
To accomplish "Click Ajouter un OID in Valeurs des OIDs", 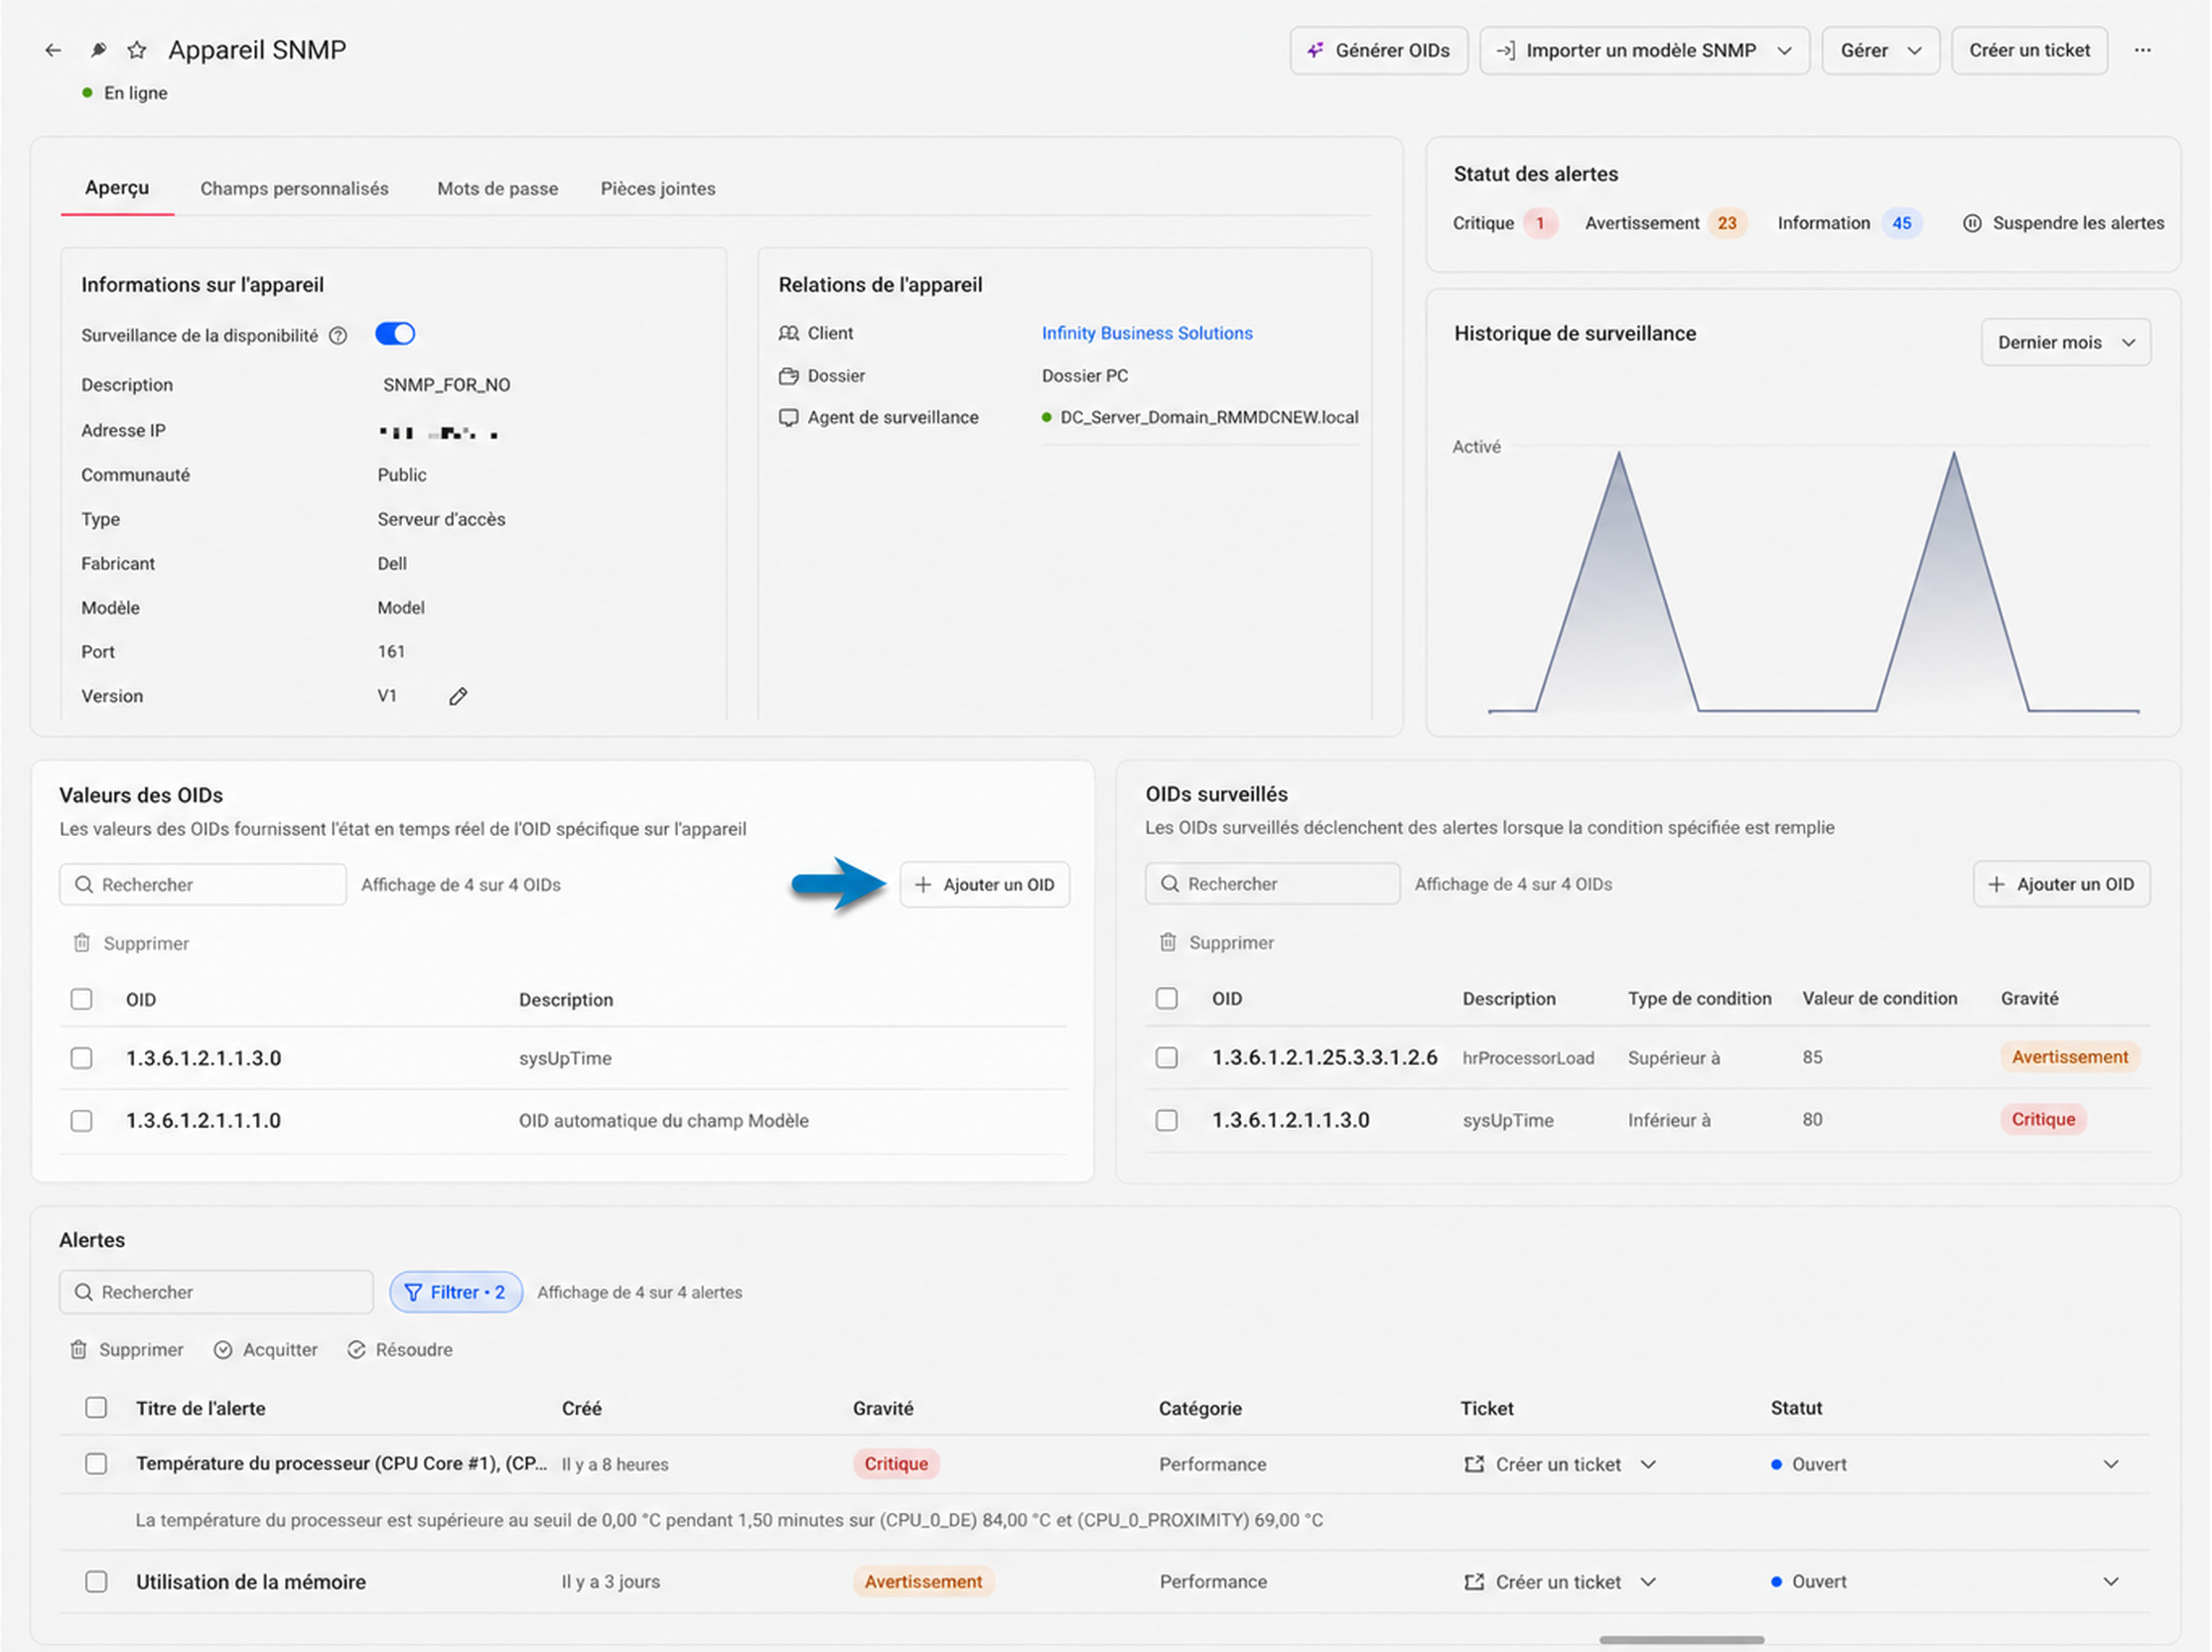I will [x=984, y=885].
